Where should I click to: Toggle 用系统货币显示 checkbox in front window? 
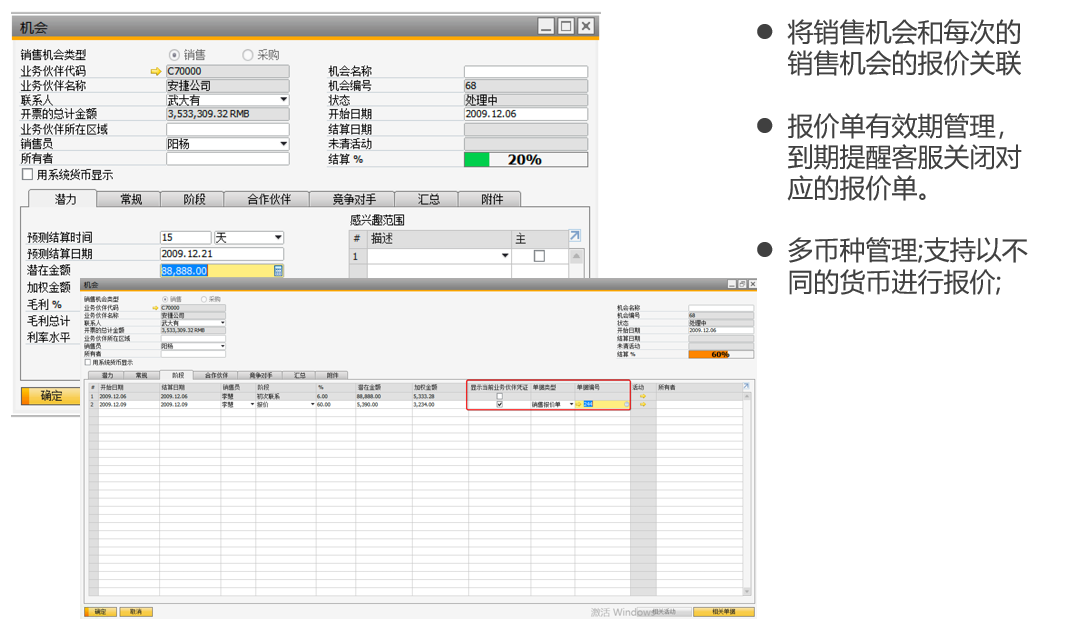coord(87,362)
